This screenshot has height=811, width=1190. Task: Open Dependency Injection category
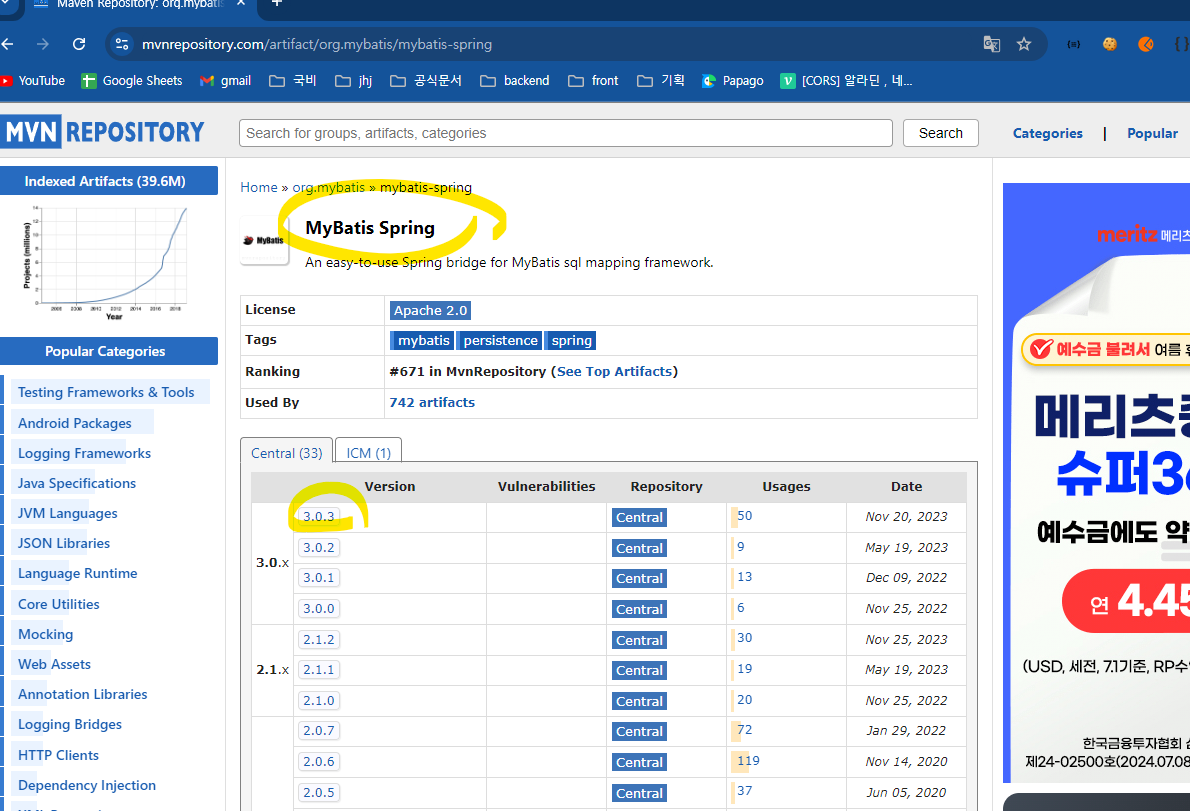coord(87,785)
